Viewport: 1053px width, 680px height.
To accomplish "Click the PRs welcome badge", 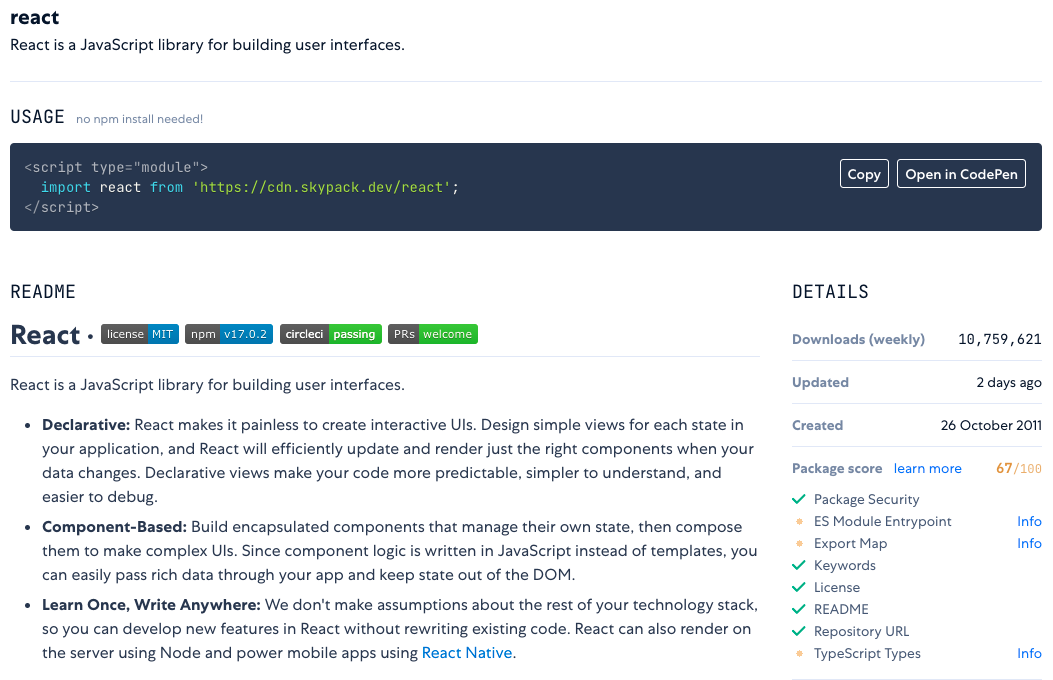I will point(432,334).
